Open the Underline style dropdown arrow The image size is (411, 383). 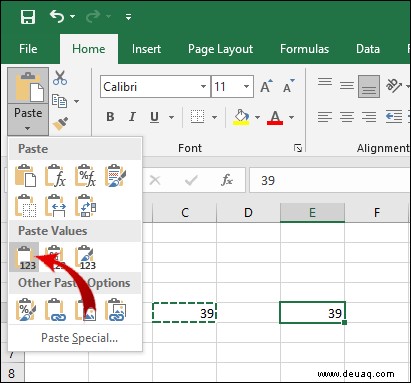171,117
